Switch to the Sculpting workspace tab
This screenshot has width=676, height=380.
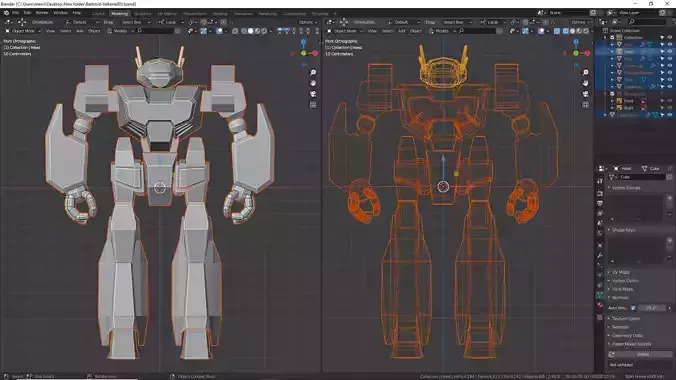pyautogui.click(x=143, y=14)
